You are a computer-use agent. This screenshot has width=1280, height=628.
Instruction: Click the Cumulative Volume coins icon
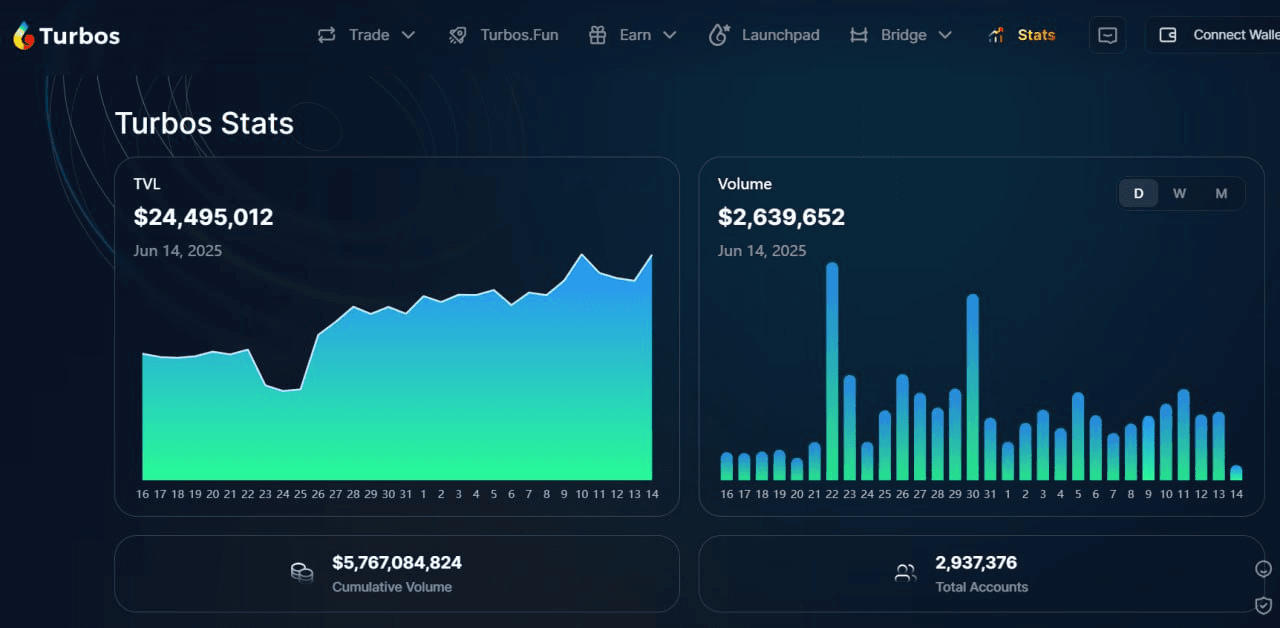pyautogui.click(x=302, y=573)
